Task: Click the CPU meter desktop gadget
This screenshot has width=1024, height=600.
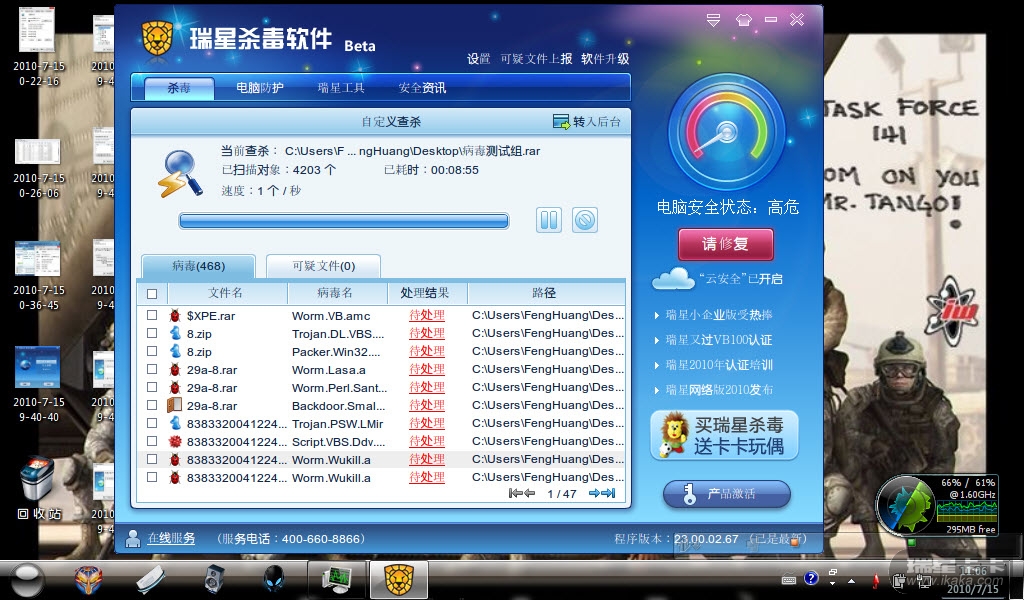Action: click(936, 506)
